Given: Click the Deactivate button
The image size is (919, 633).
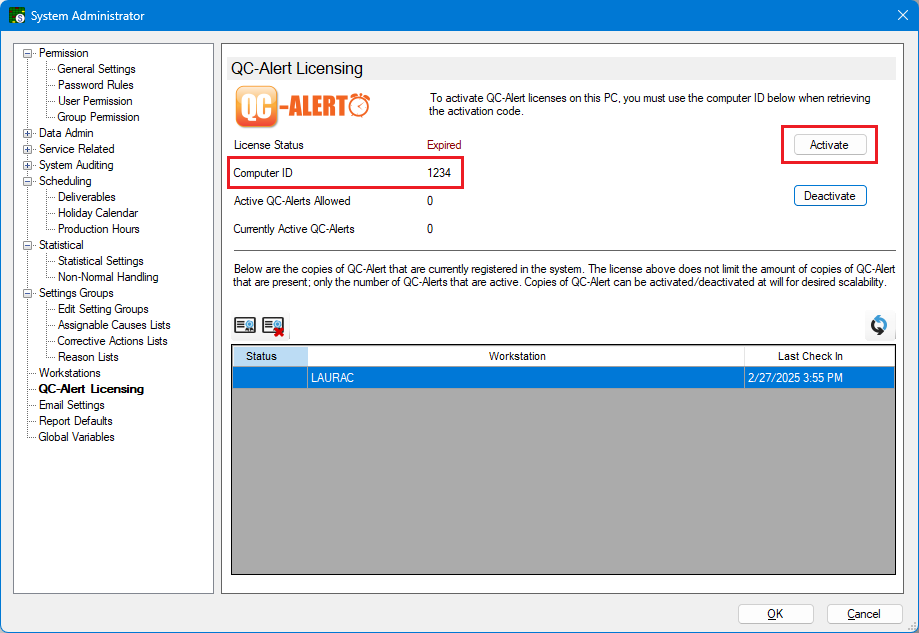Looking at the screenshot, I should point(830,196).
